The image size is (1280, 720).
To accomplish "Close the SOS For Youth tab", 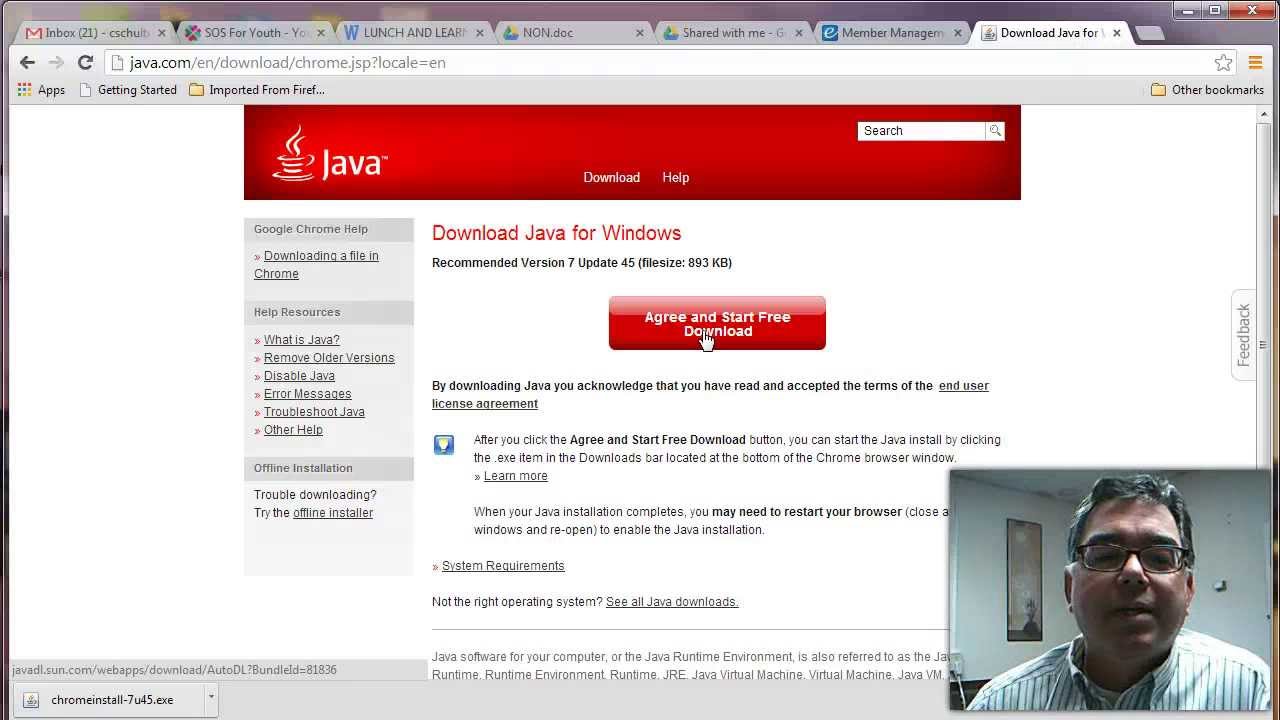I will [x=321, y=33].
